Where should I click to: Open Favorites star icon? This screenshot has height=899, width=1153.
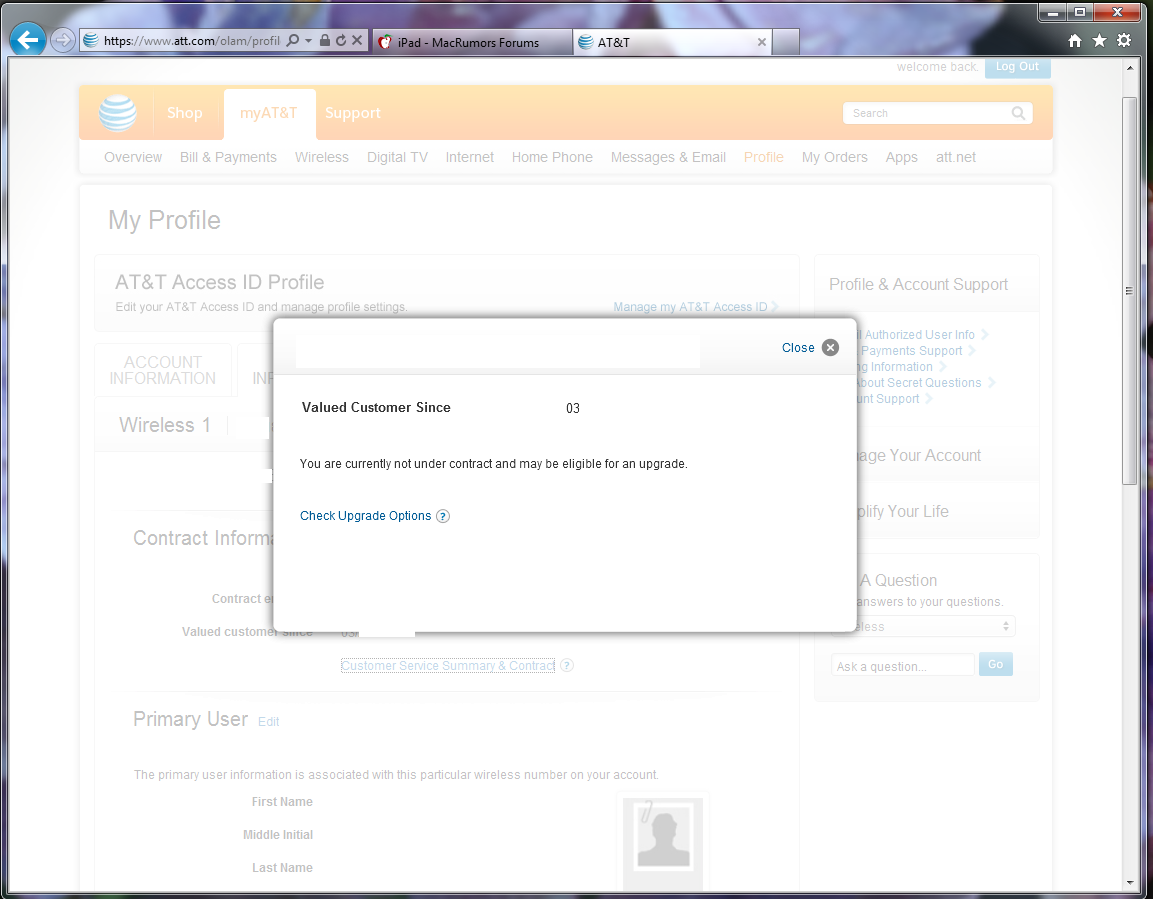[1099, 41]
